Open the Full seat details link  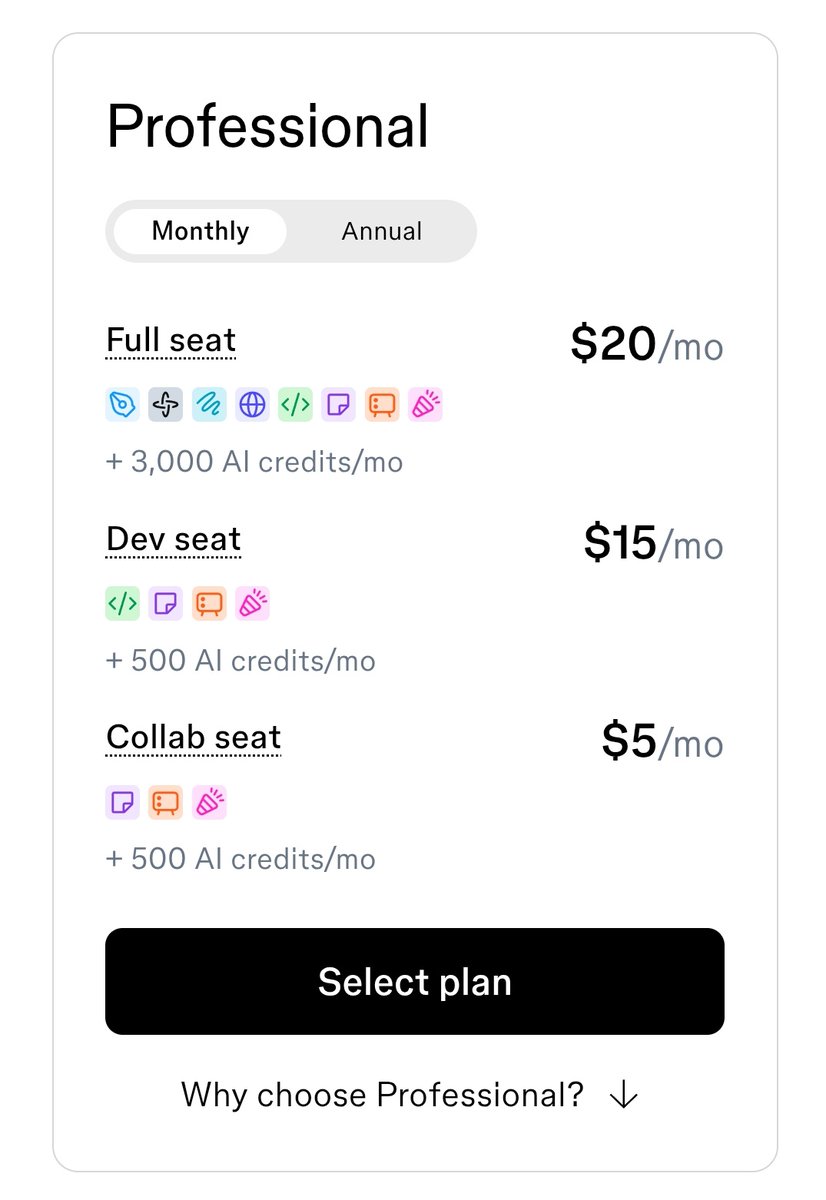(x=171, y=341)
